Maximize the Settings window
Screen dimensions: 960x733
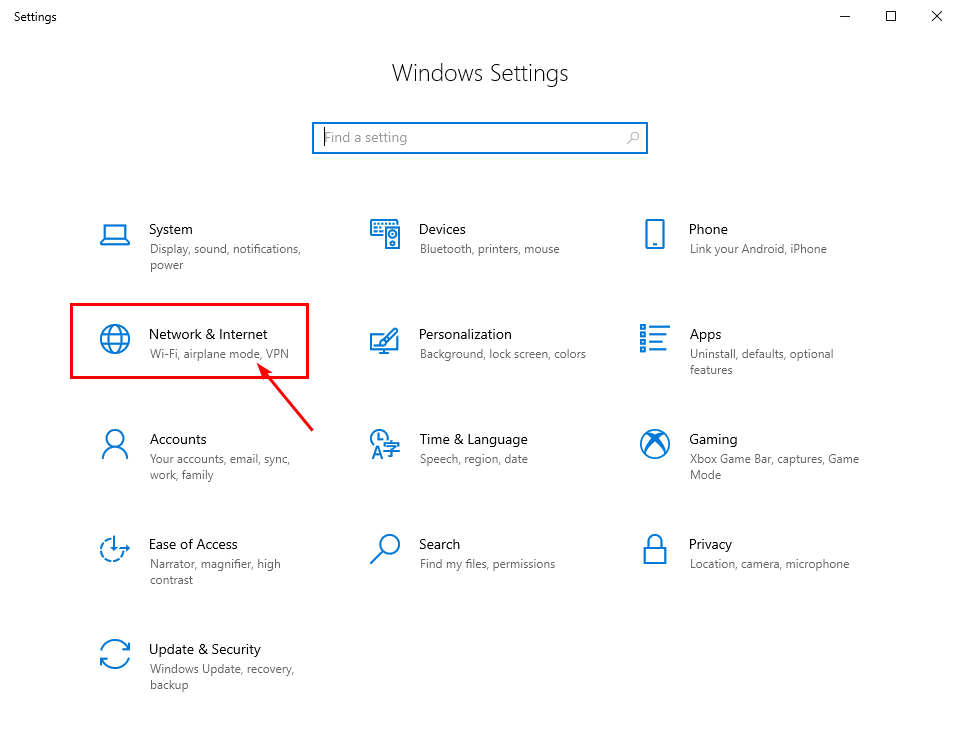[891, 17]
